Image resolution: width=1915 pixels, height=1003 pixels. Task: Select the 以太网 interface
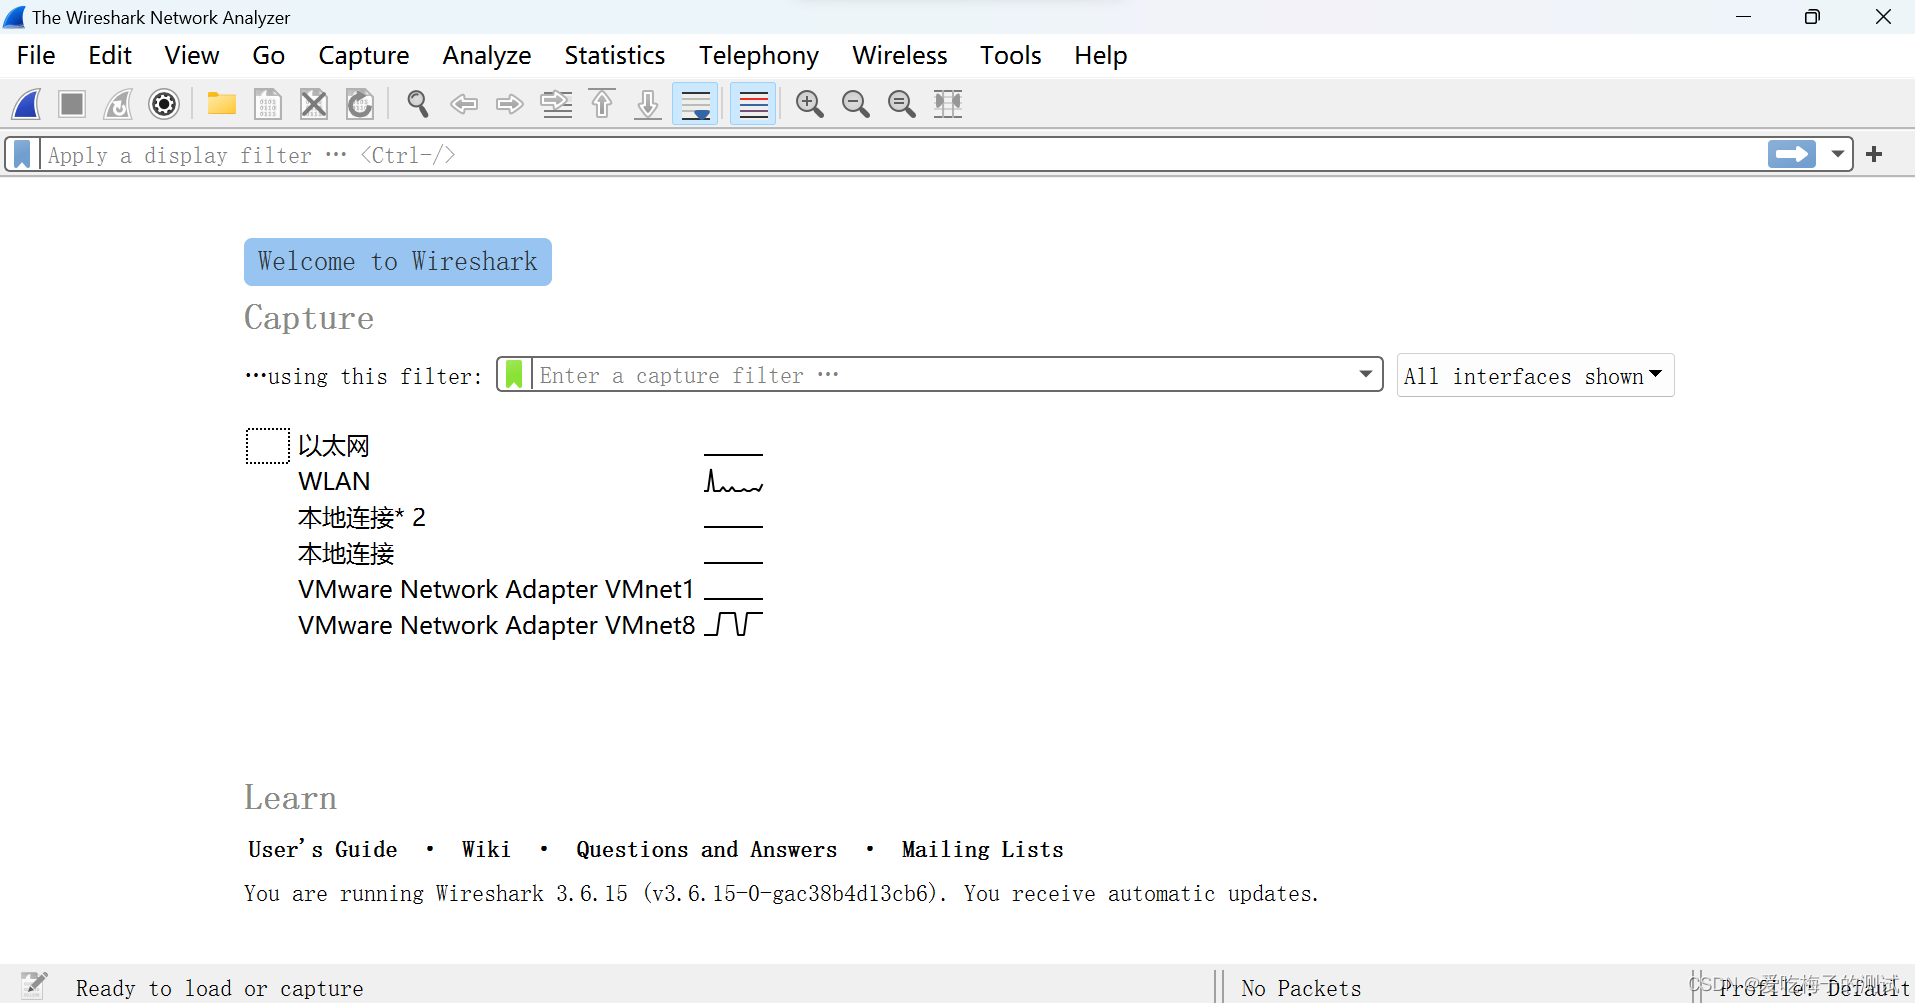pos(334,446)
